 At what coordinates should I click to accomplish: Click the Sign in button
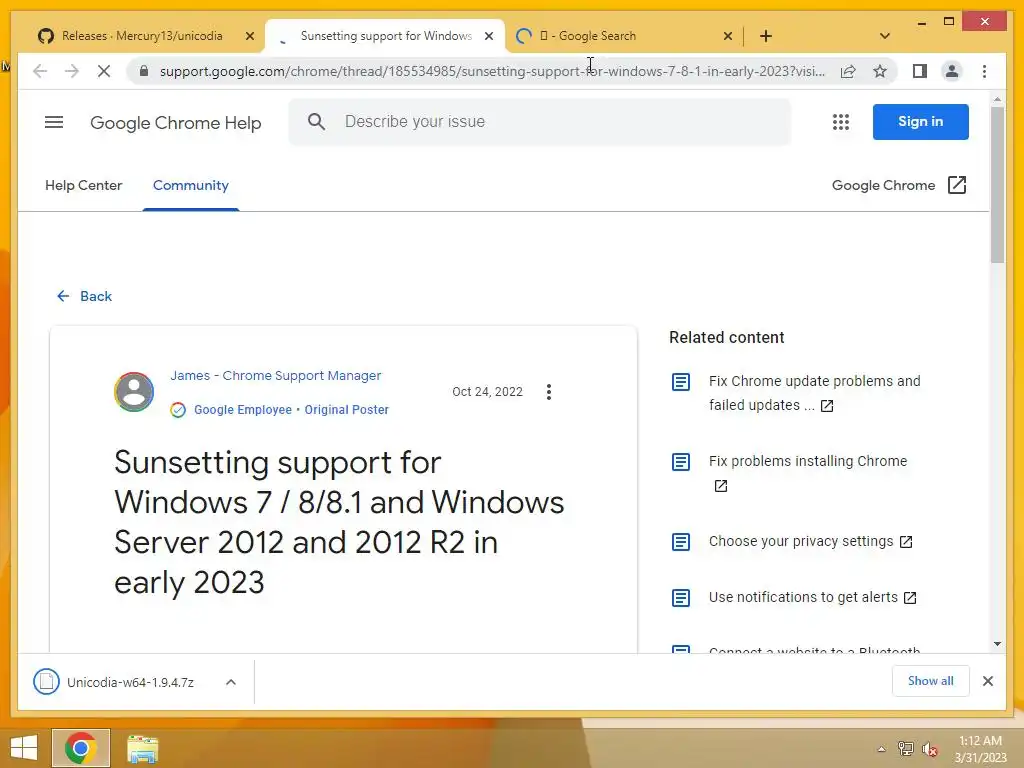pos(920,121)
